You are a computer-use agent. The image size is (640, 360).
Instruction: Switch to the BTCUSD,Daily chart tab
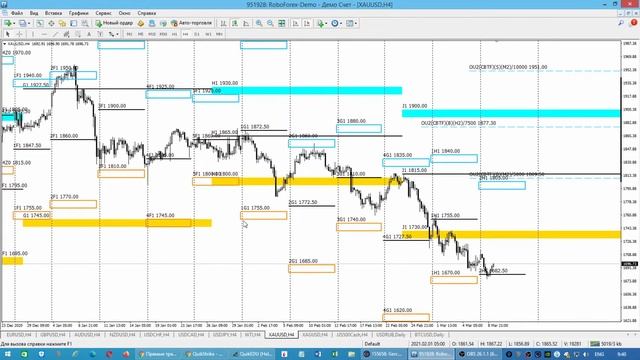pos(429,335)
